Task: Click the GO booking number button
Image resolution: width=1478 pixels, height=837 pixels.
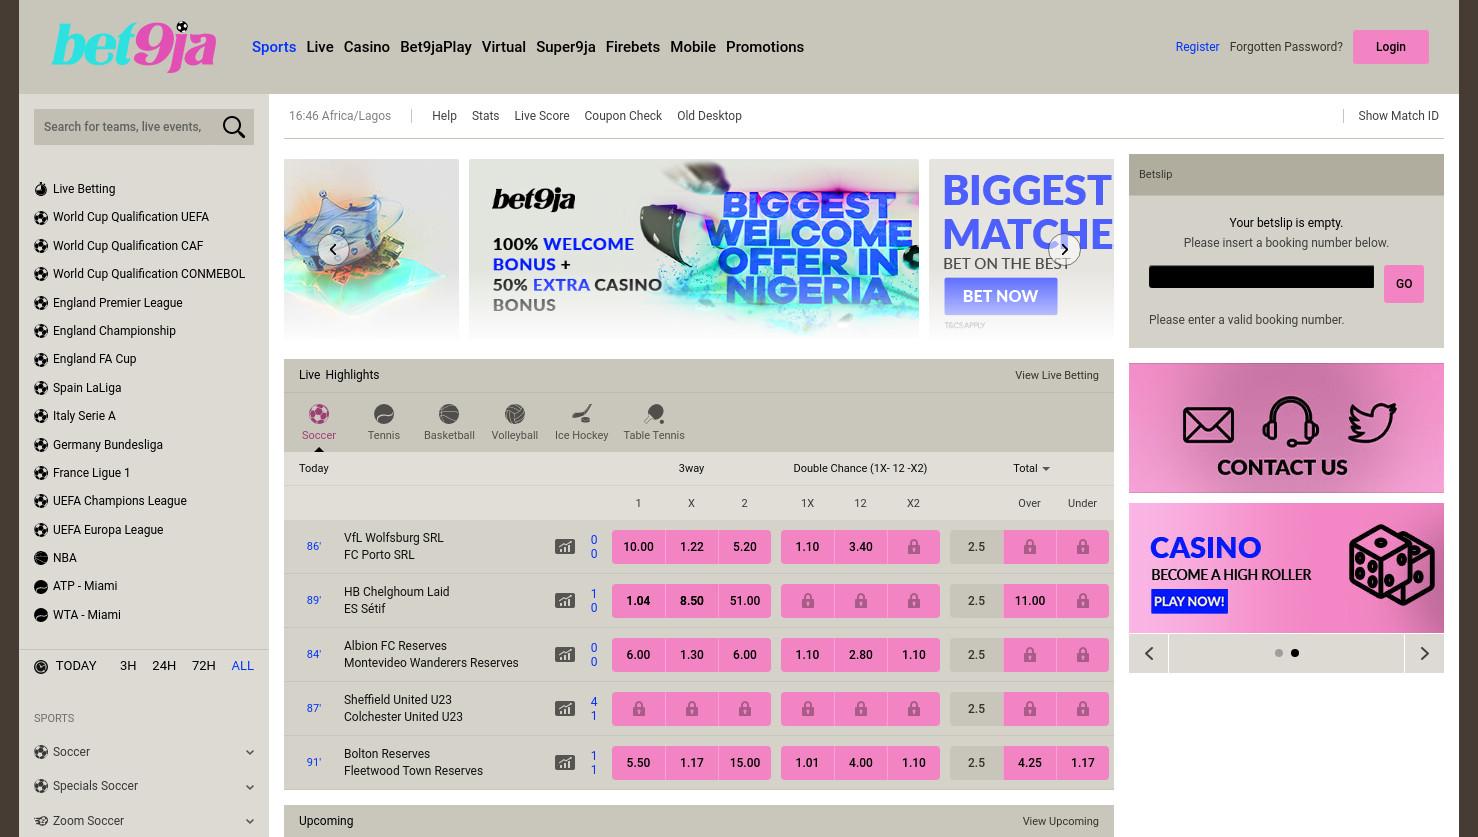Action: pos(1404,284)
